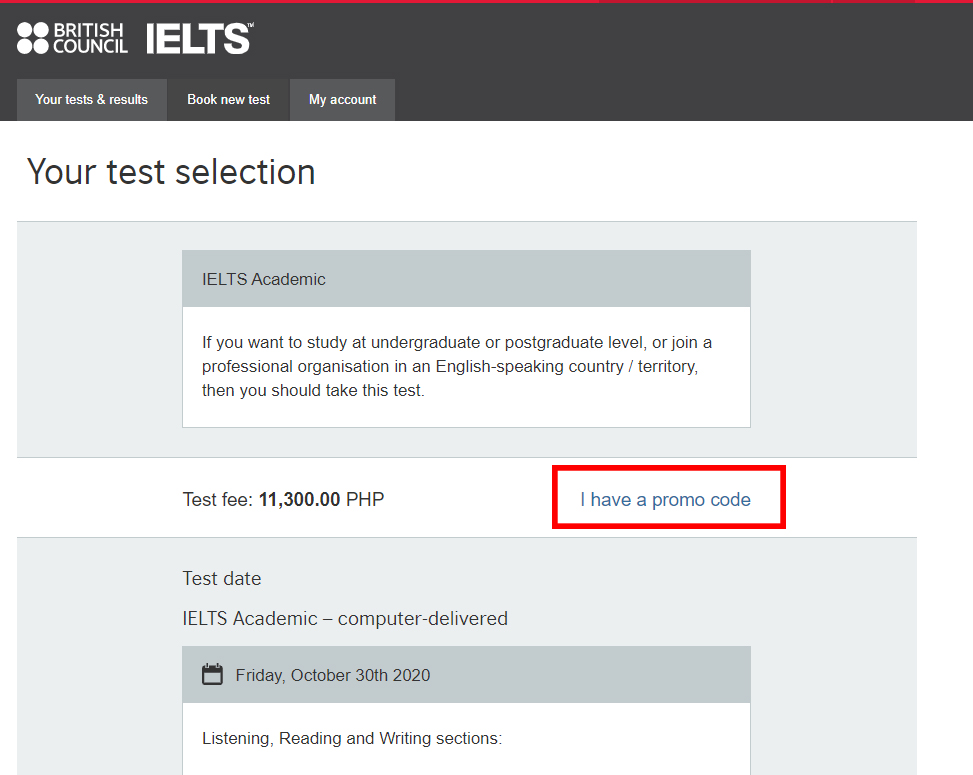Click the IELTS logo in header

tap(200, 38)
